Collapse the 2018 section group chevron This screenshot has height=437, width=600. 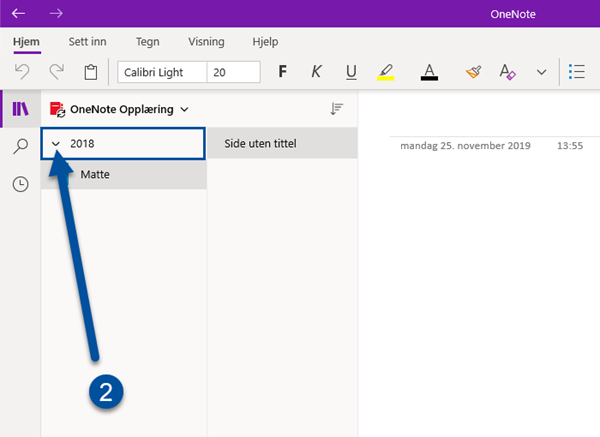point(56,144)
